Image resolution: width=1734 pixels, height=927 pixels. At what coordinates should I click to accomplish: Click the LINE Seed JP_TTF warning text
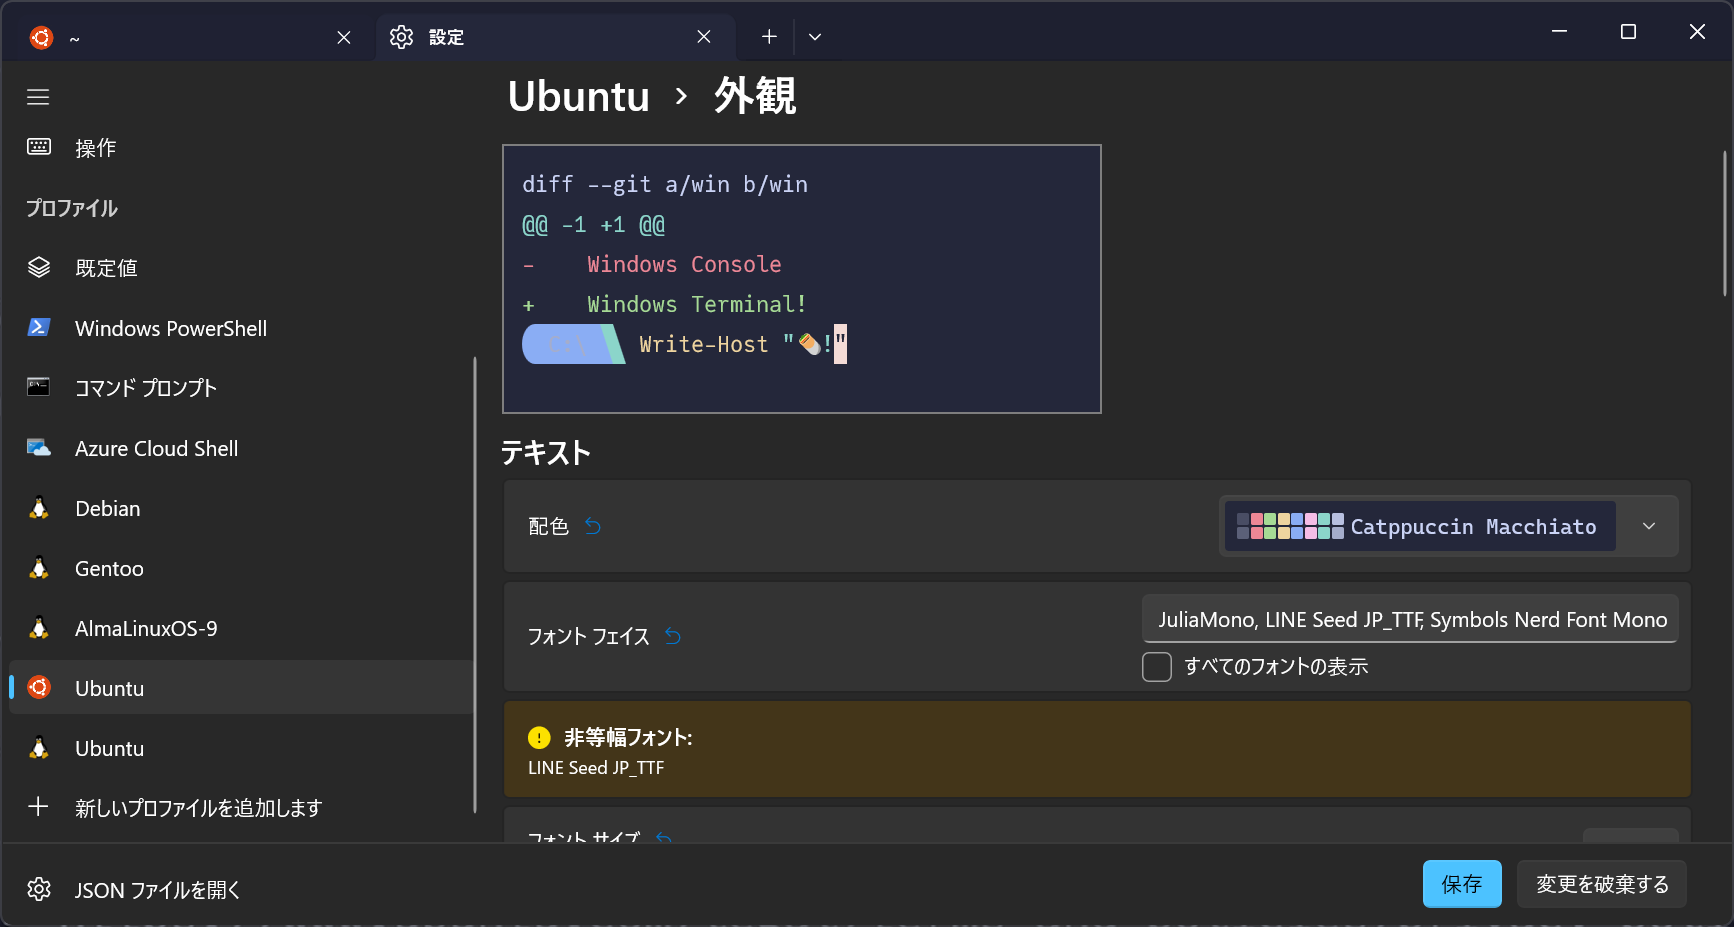(596, 768)
